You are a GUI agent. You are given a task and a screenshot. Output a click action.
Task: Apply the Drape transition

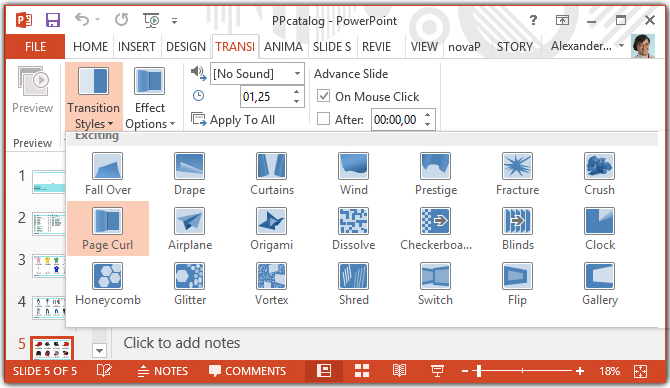click(190, 174)
